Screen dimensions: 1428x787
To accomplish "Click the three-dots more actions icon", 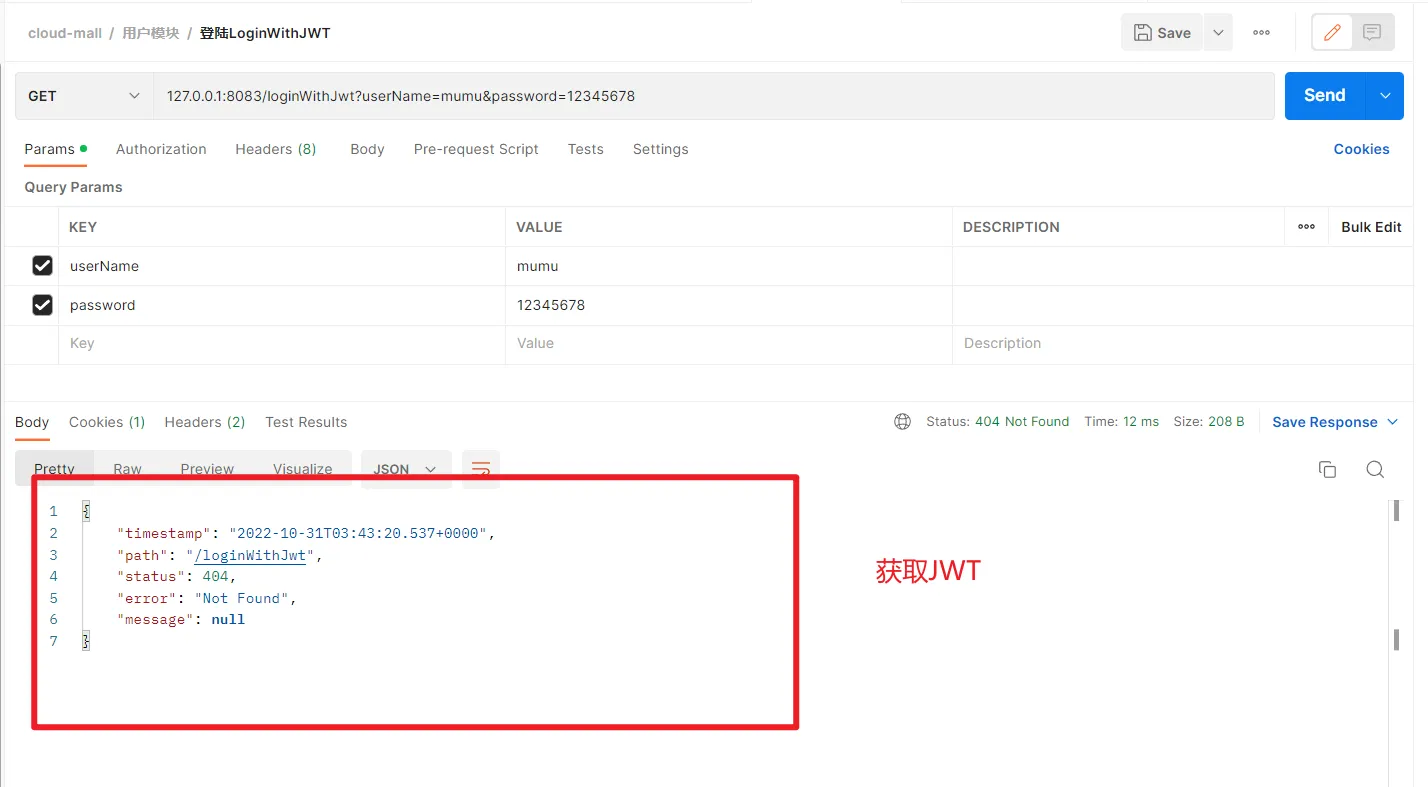I will 1261,33.
